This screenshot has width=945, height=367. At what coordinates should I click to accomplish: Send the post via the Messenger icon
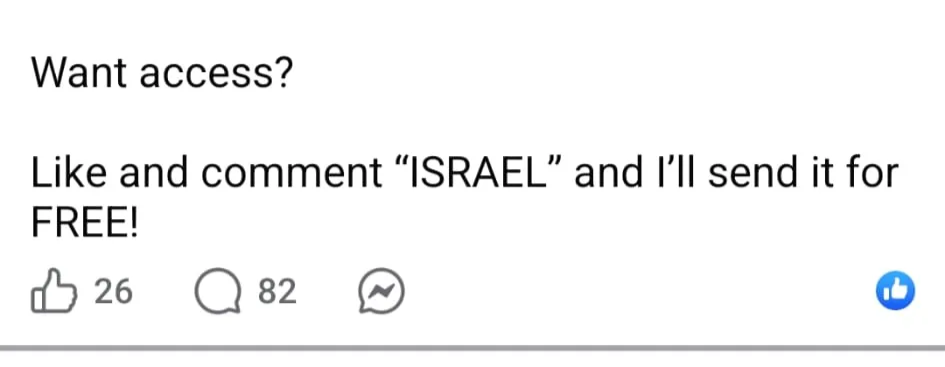pos(381,291)
